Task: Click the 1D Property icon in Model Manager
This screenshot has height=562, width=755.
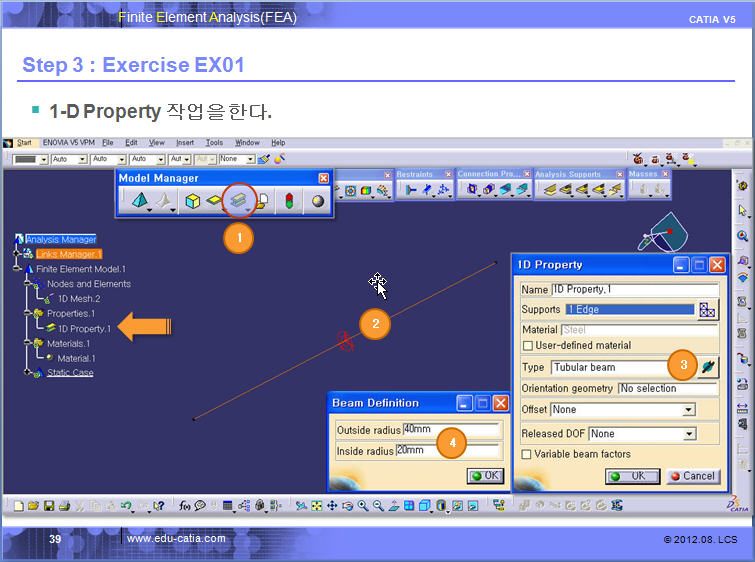Action: click(x=238, y=201)
